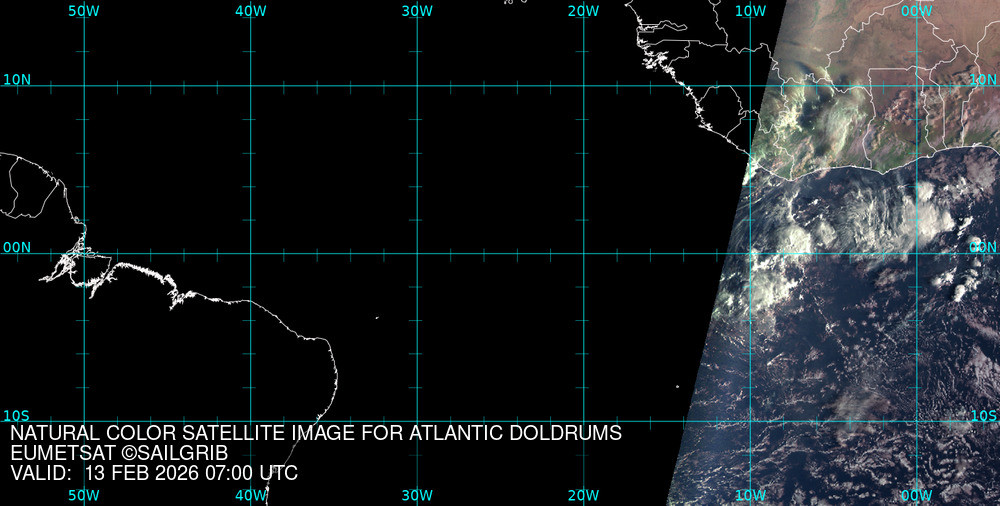The height and width of the screenshot is (506, 1000).
Task: Click the VALID 13 FEB 2026 timestamp
Action: pos(154,474)
